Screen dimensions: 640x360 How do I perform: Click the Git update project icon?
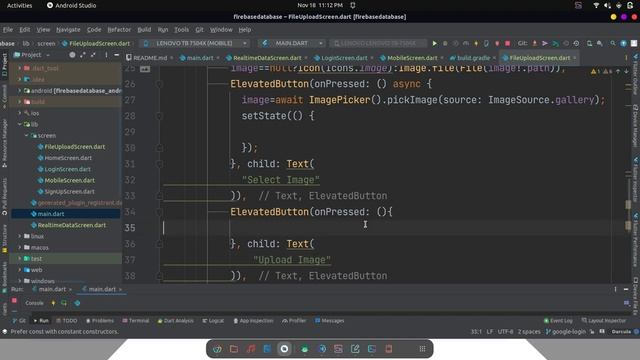click(x=534, y=43)
